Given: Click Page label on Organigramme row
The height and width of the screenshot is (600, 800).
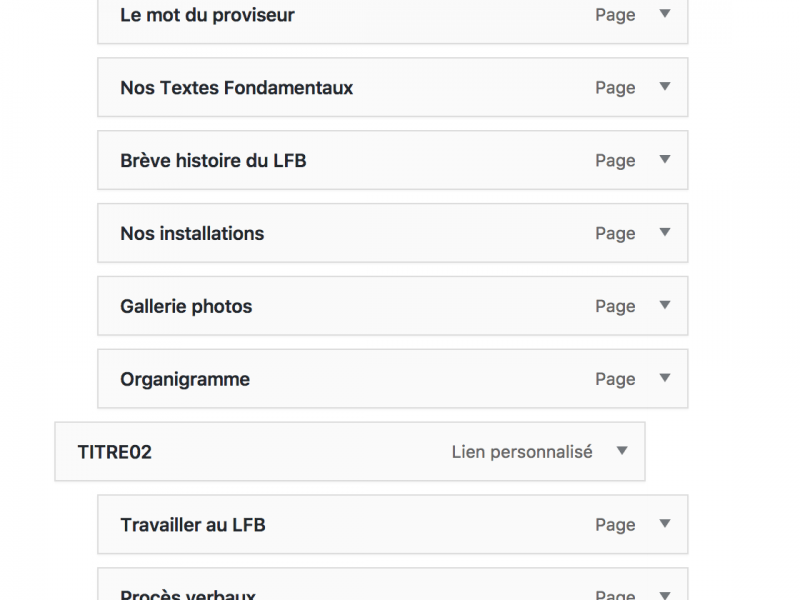Looking at the screenshot, I should pyautogui.click(x=615, y=380).
